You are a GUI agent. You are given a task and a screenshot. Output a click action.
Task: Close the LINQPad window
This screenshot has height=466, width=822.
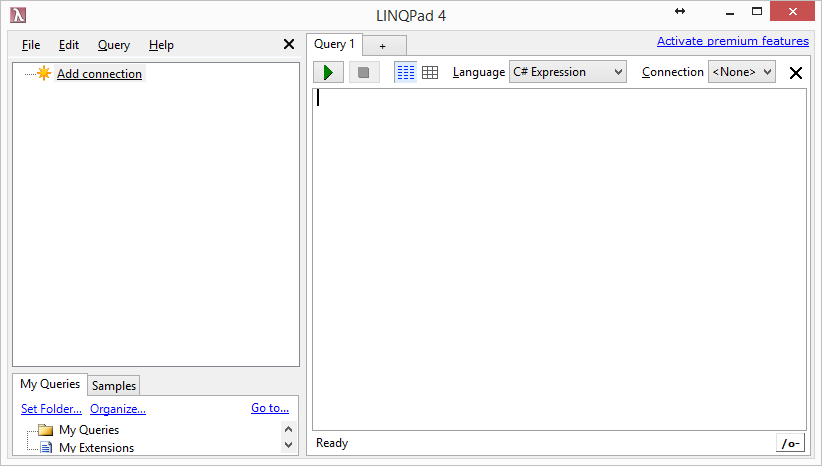coord(792,11)
